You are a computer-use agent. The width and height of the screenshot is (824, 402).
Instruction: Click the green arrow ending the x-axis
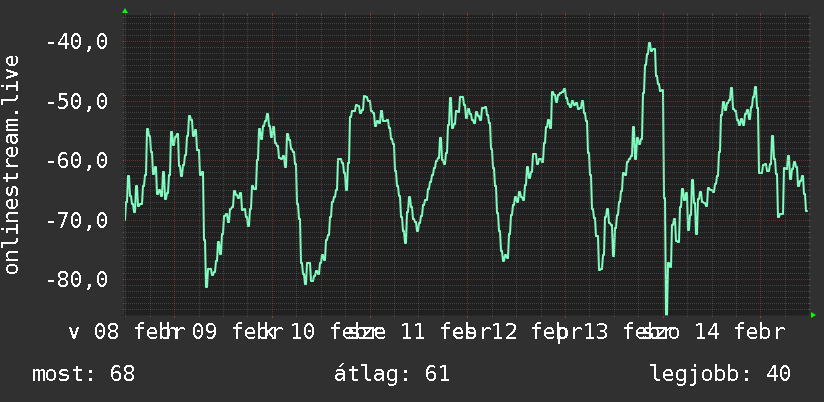coord(813,315)
